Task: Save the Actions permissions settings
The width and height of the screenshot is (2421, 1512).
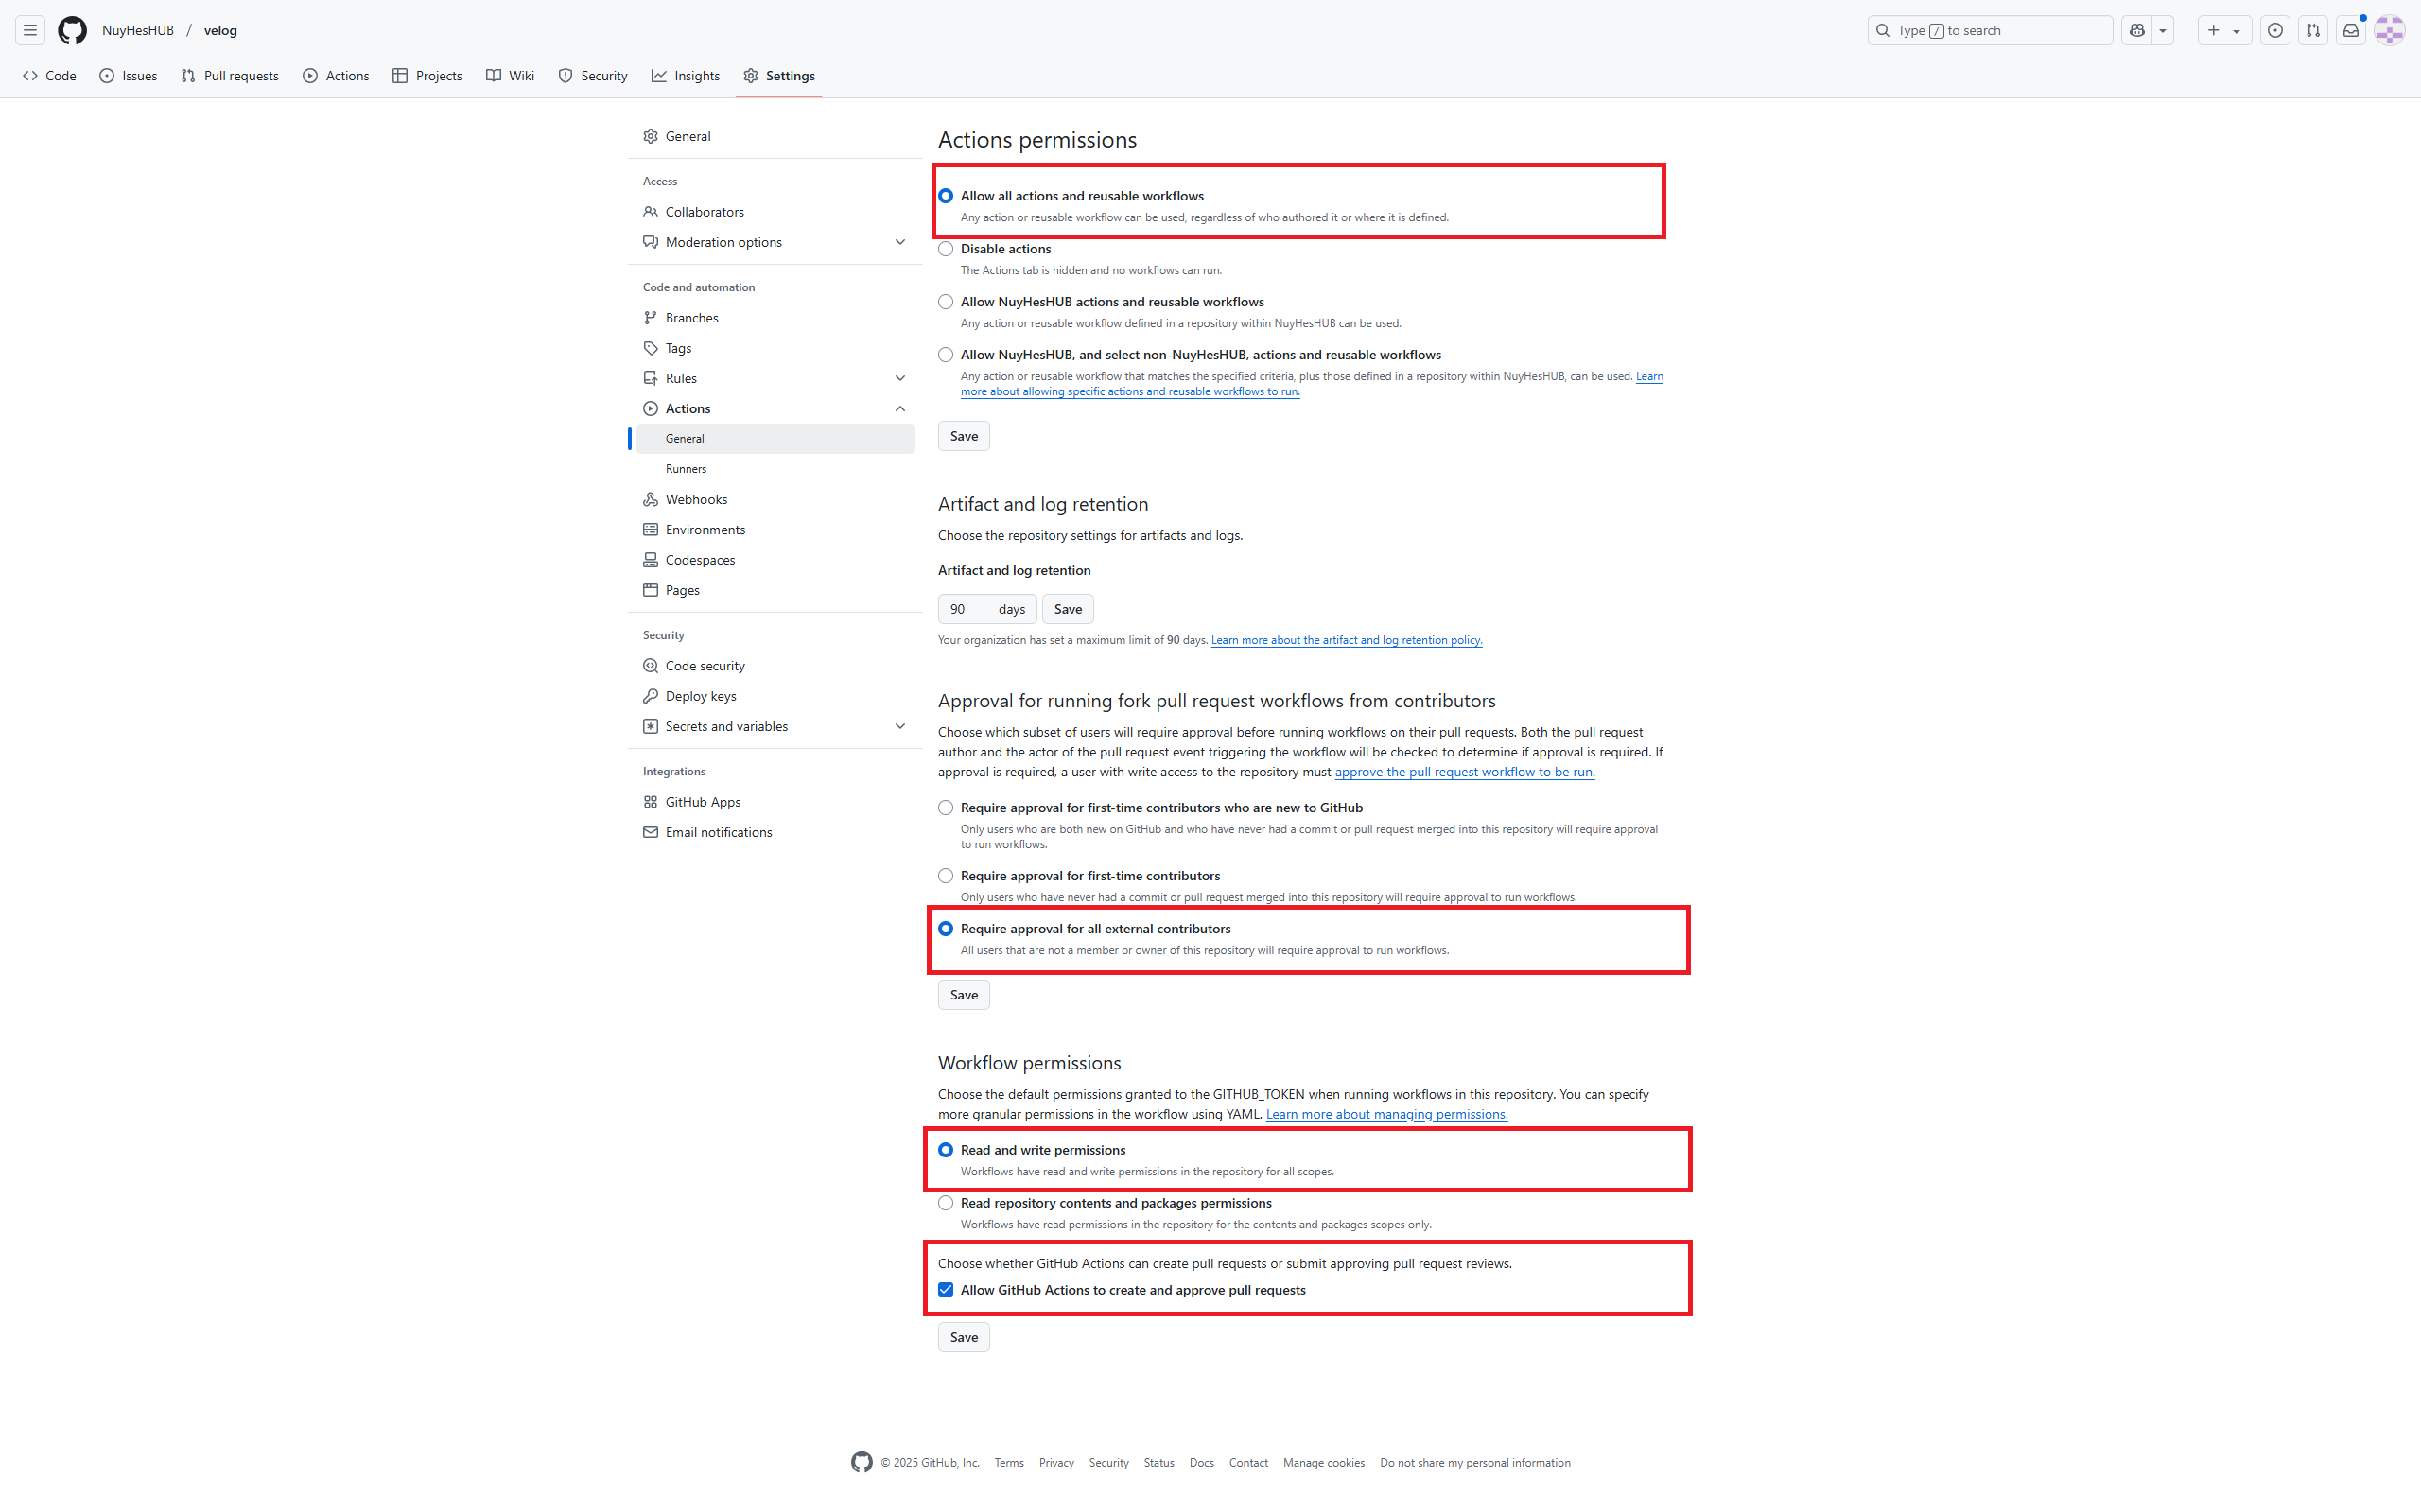Action: pos(963,436)
